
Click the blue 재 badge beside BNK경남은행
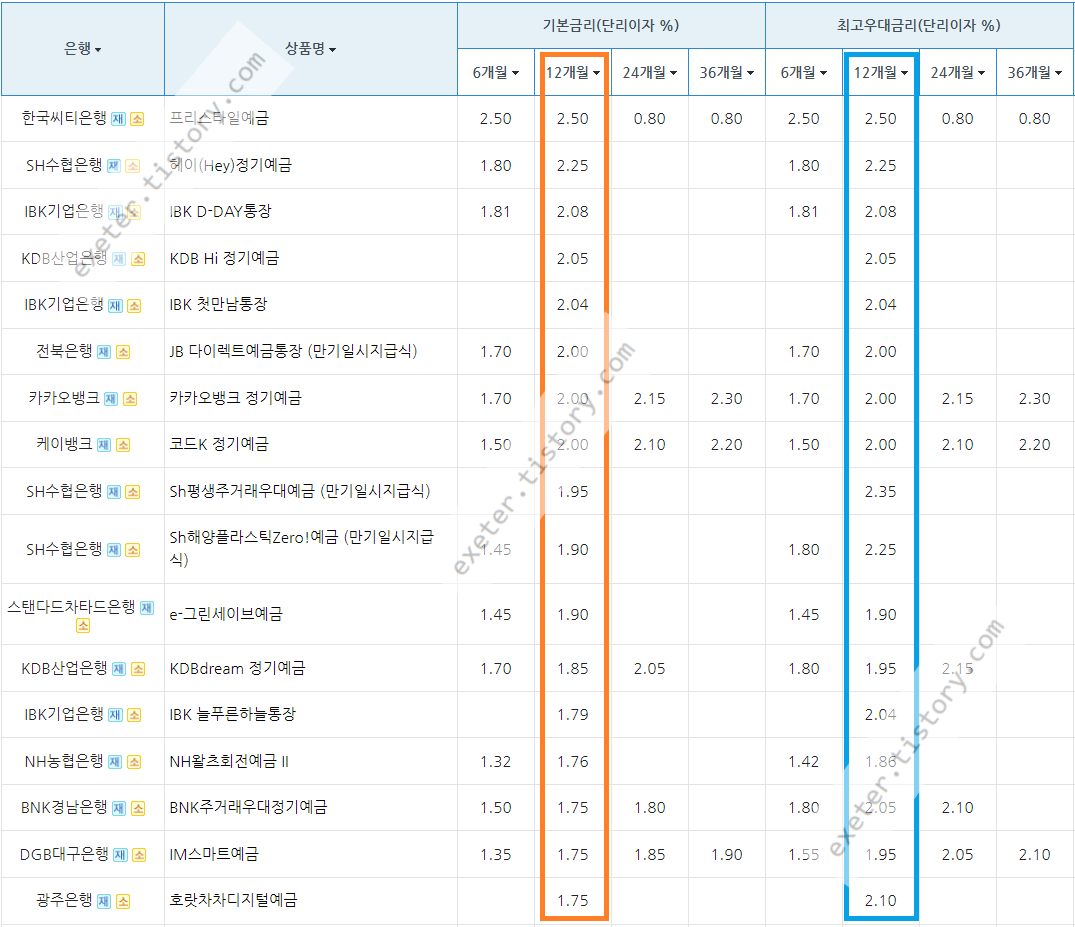point(119,808)
